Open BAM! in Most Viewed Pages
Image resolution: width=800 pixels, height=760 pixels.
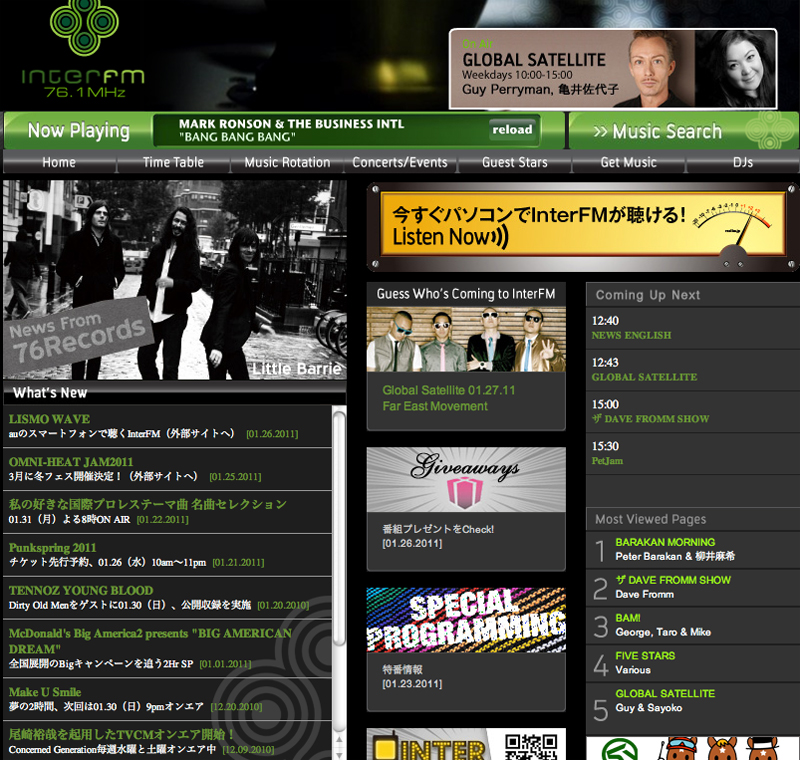tap(628, 618)
